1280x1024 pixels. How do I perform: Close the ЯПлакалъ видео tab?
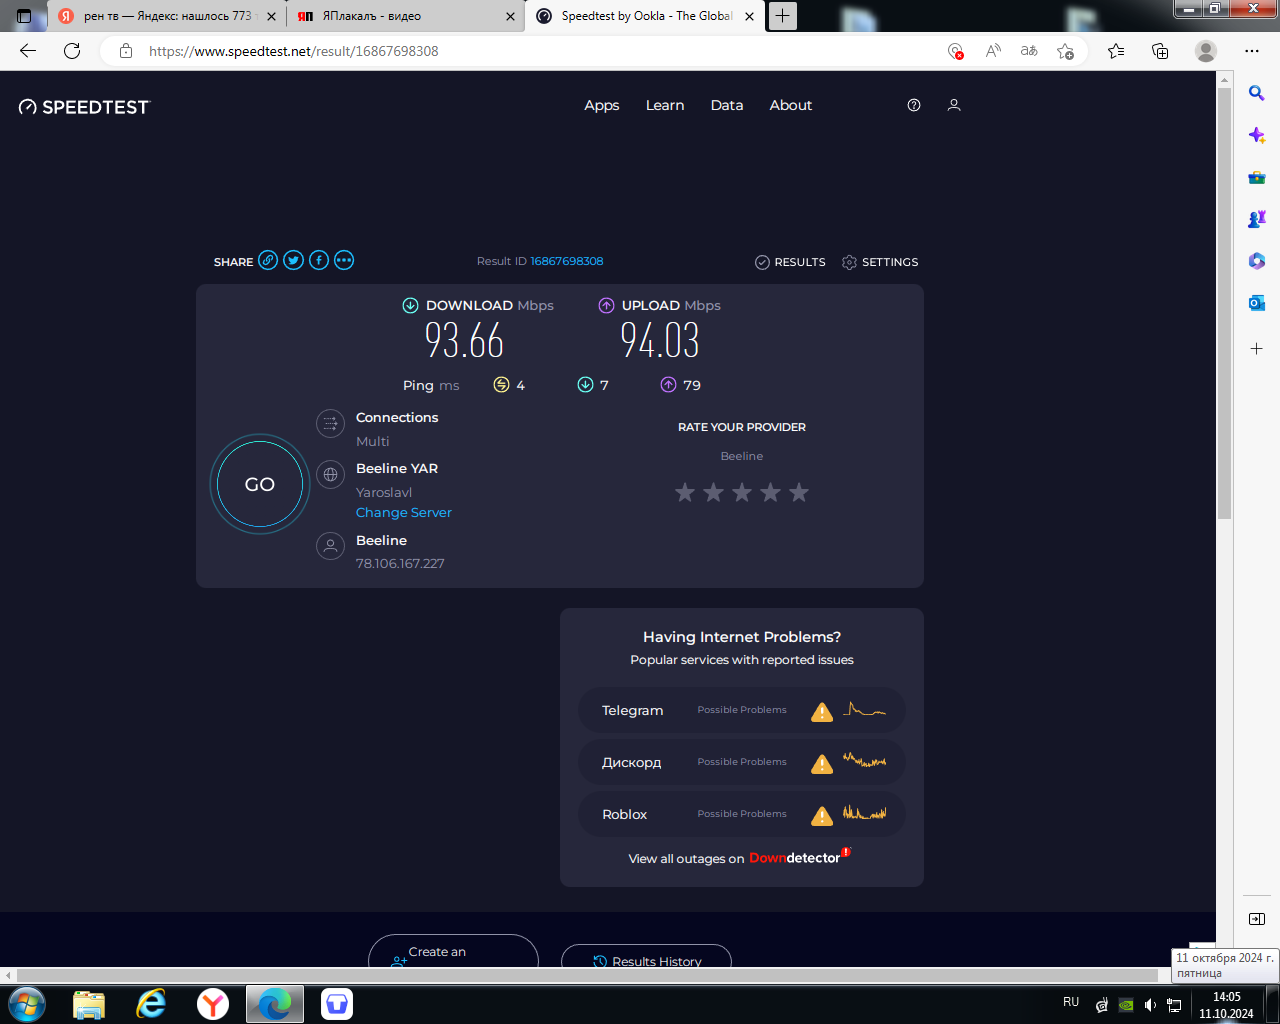point(510,16)
